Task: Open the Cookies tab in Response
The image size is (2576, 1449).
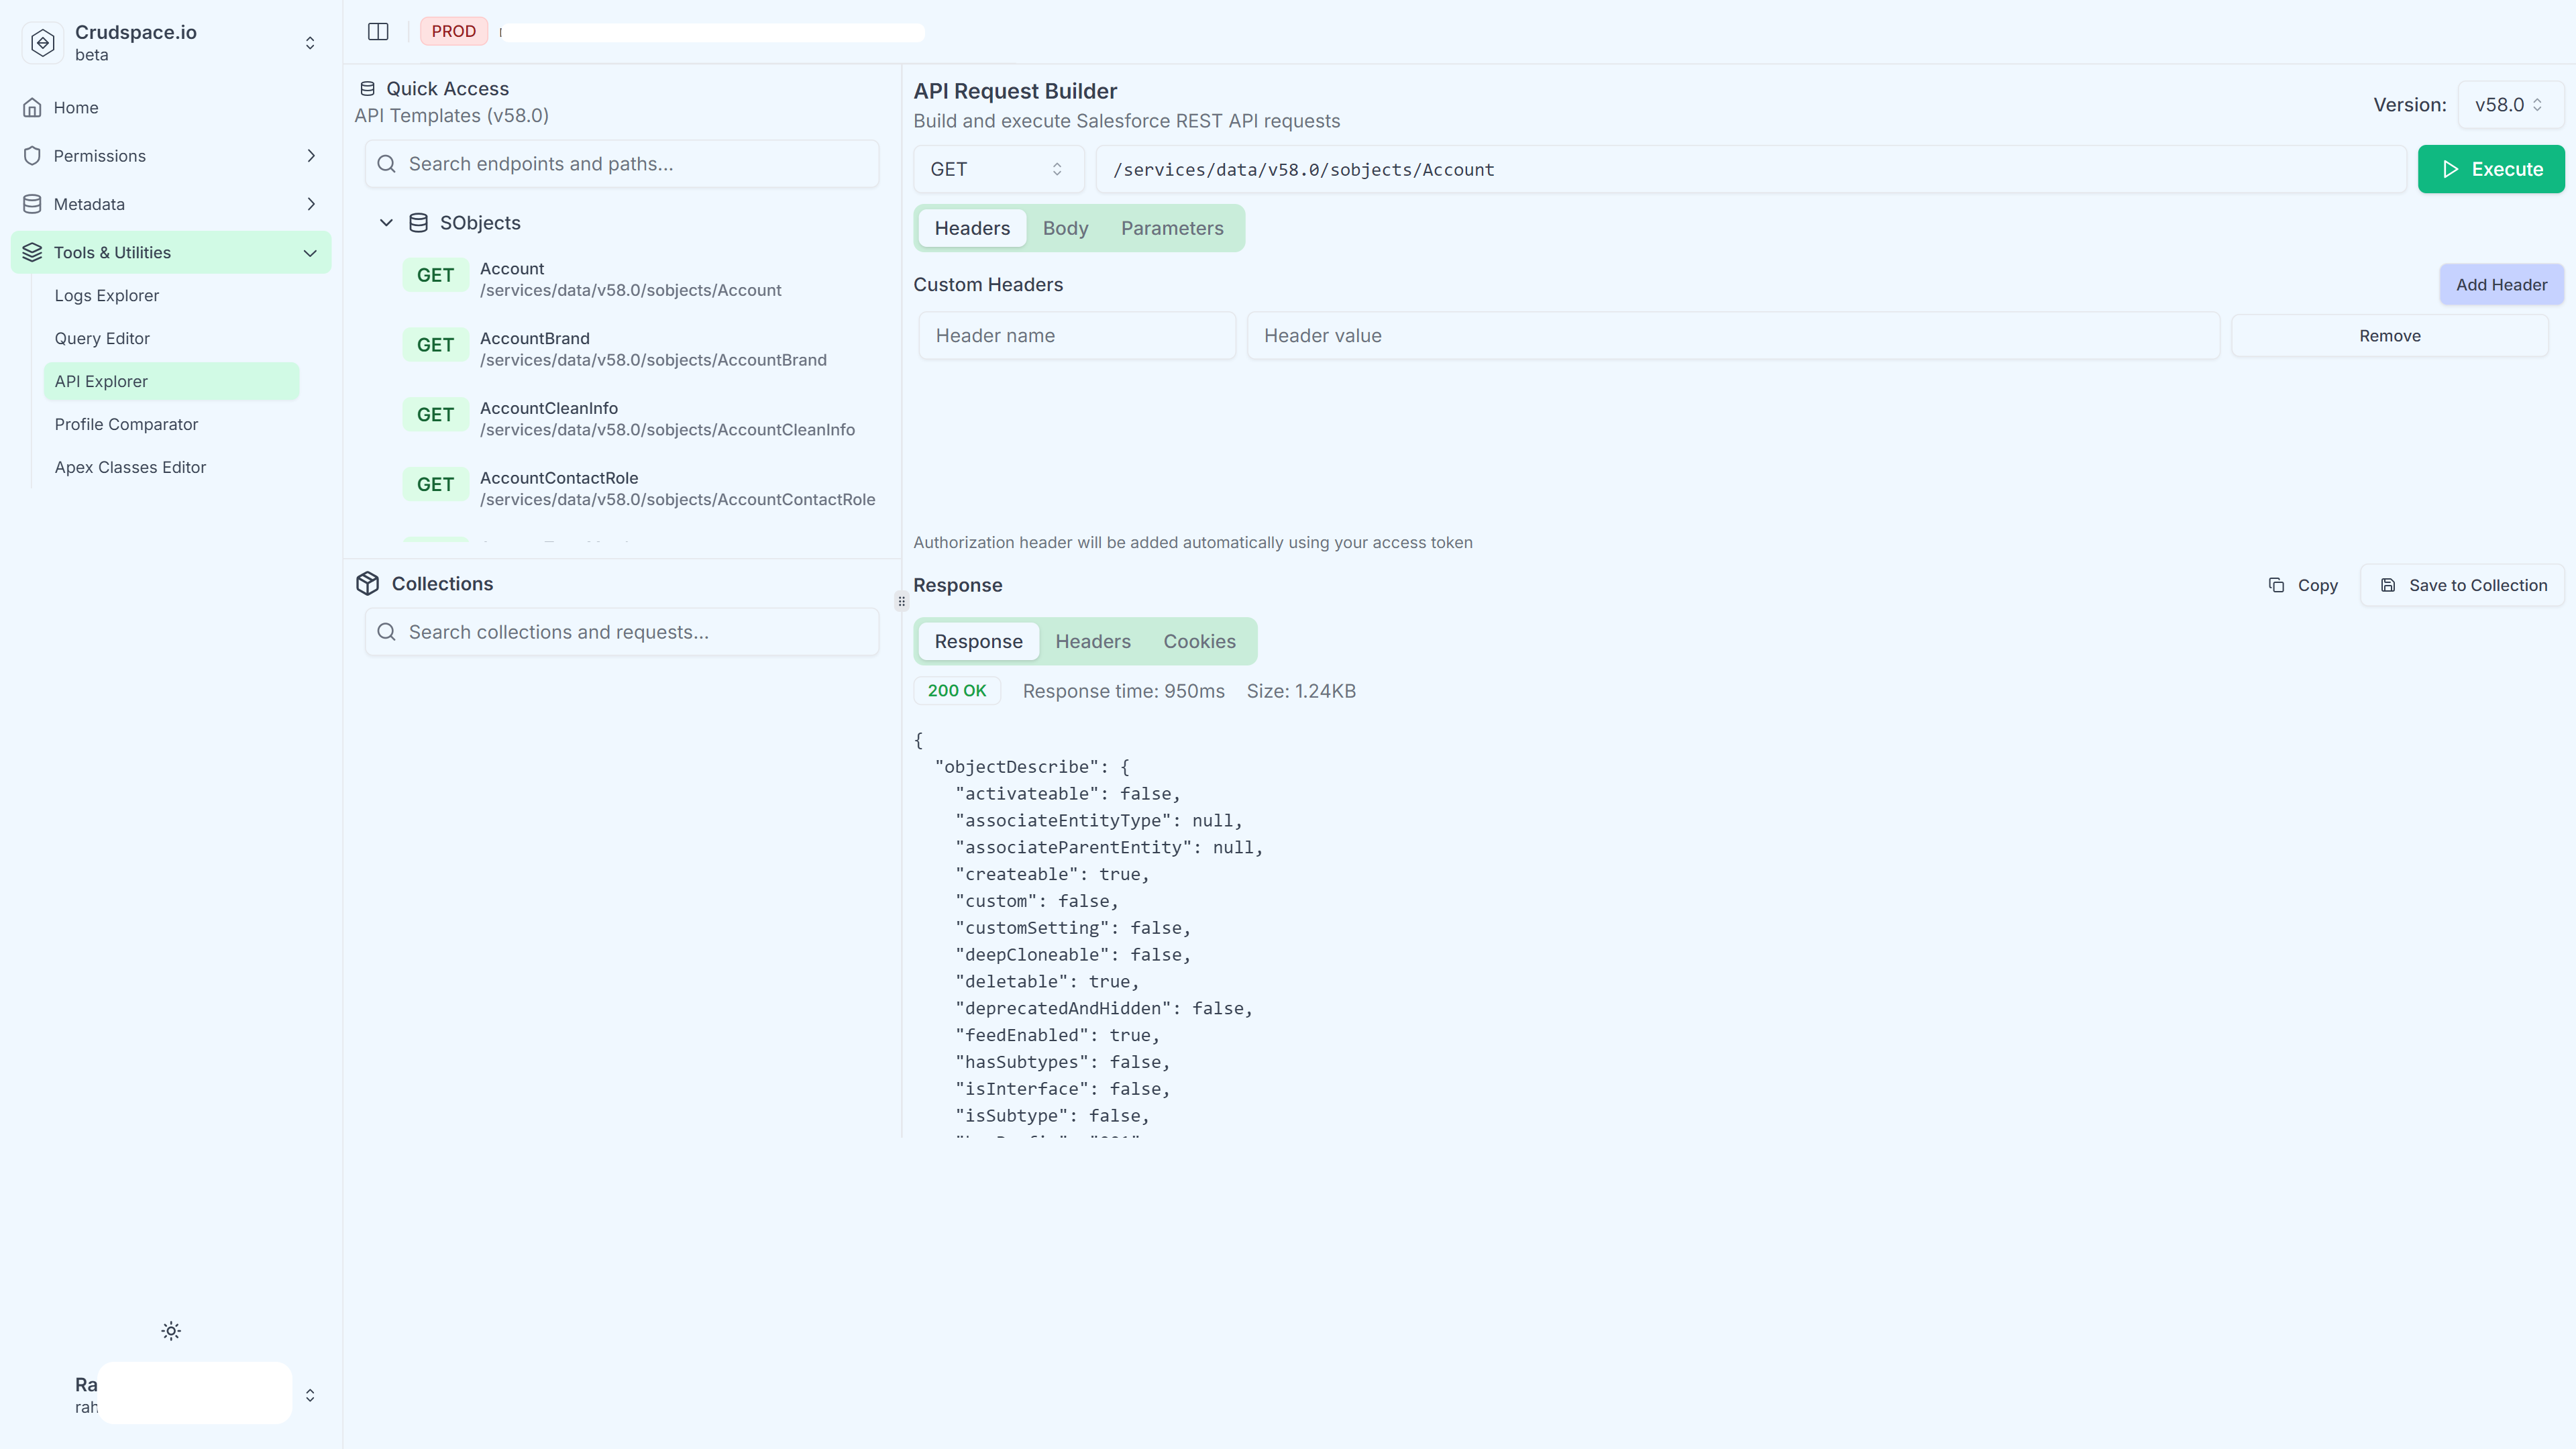Action: coord(1199,641)
